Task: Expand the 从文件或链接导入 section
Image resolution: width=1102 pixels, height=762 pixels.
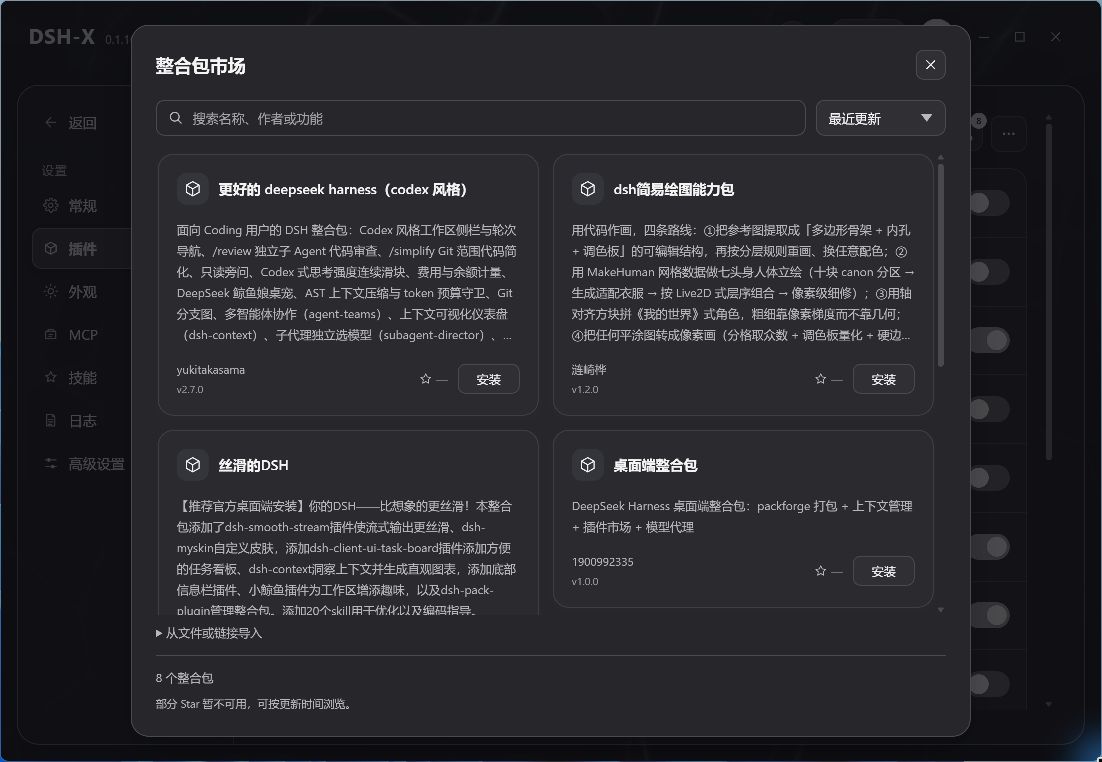Action: pos(209,633)
